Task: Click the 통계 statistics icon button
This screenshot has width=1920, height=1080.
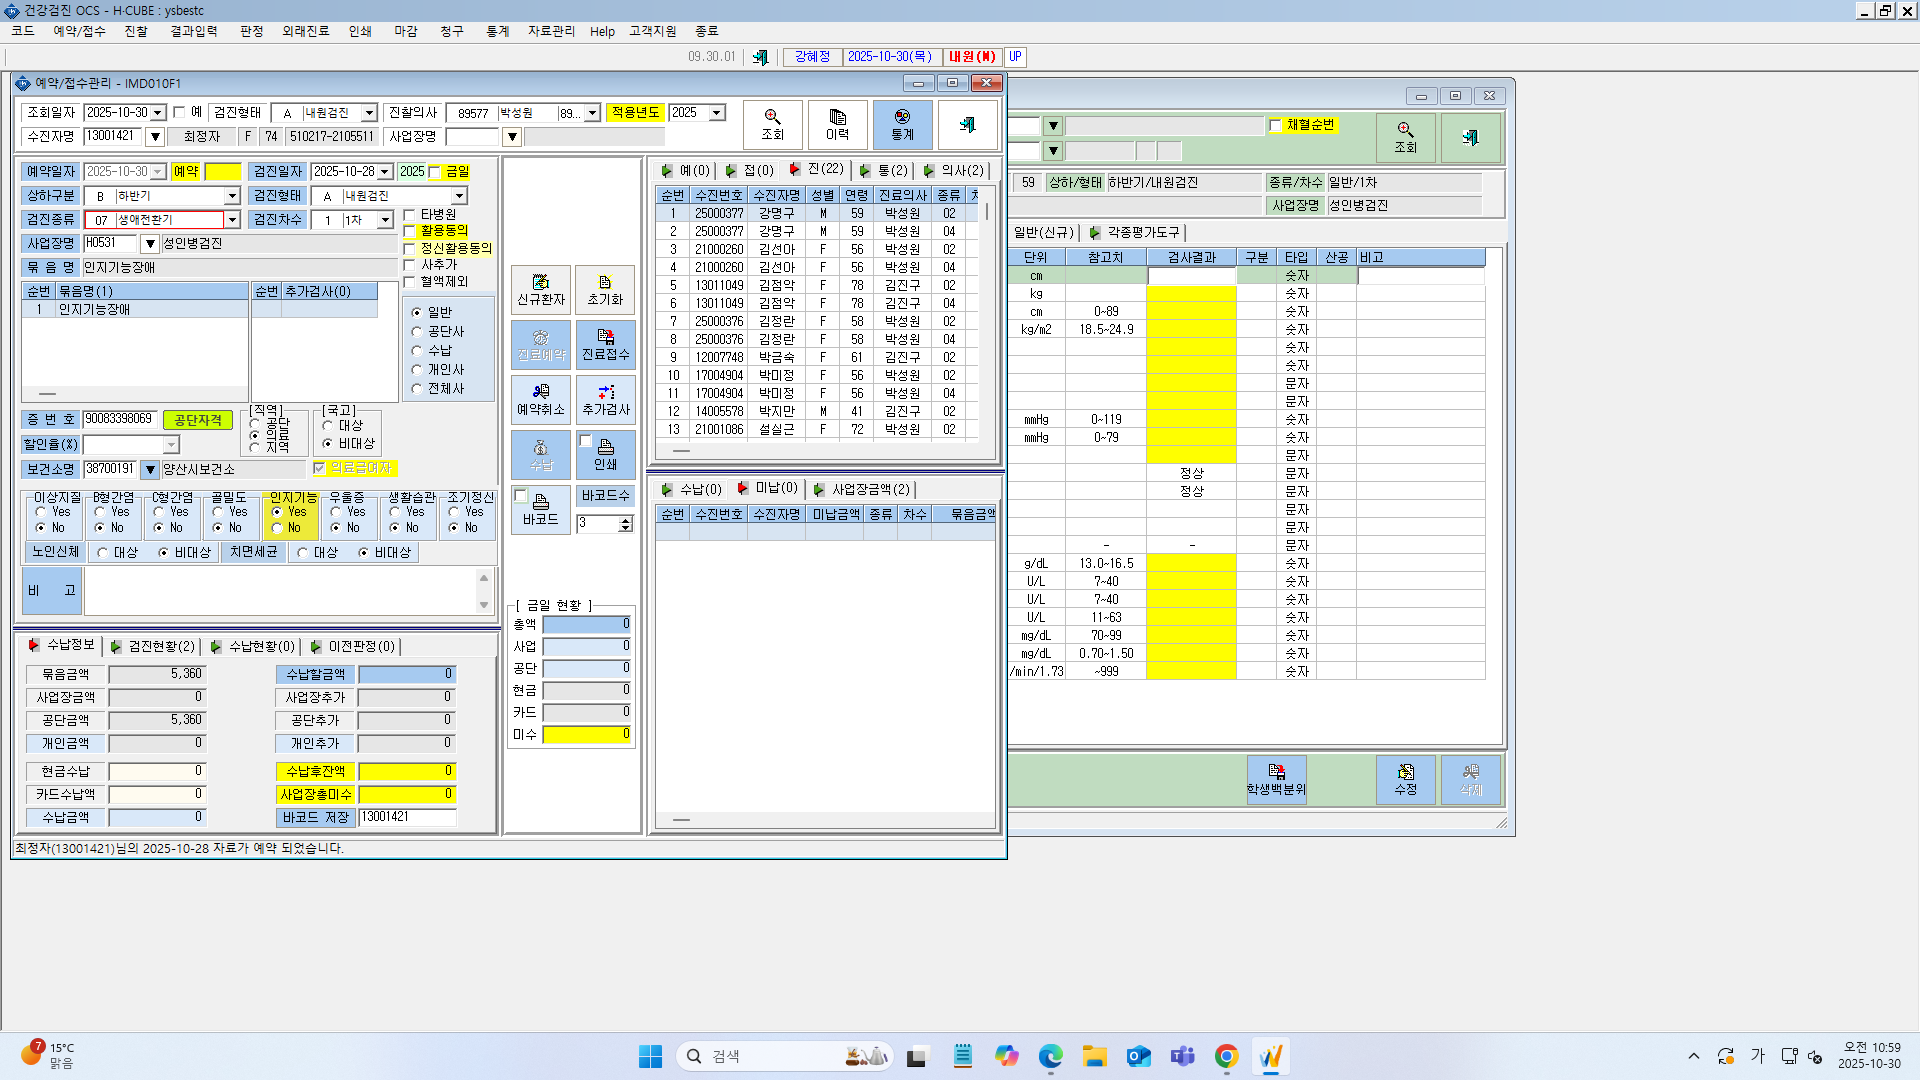Action: [902, 125]
